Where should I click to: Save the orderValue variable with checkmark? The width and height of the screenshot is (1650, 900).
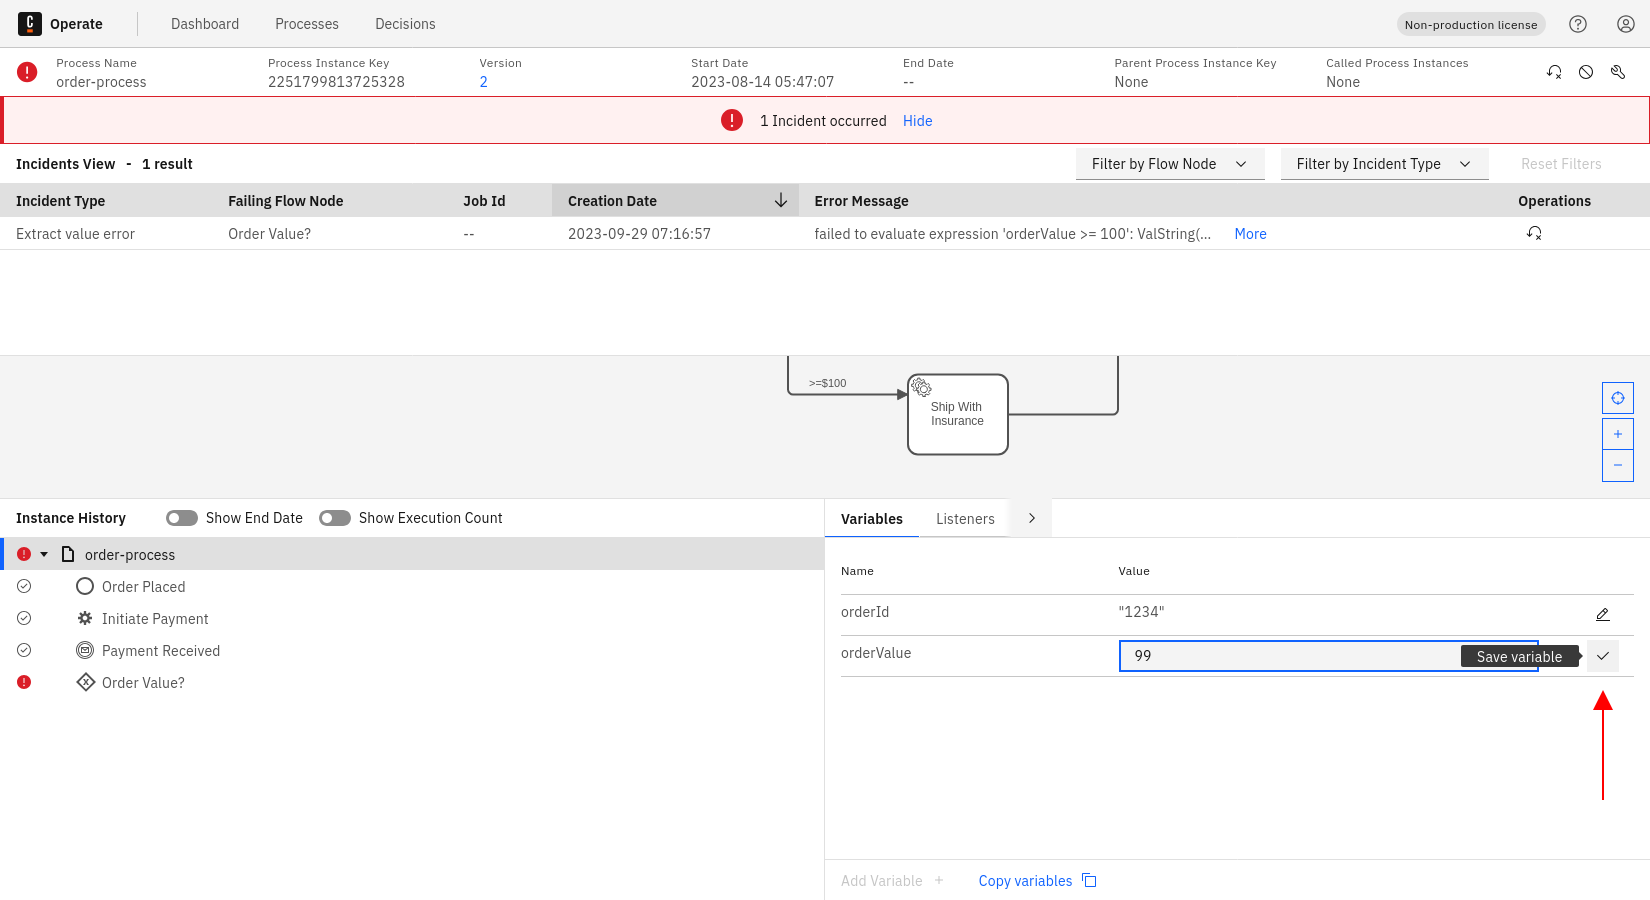coord(1603,656)
